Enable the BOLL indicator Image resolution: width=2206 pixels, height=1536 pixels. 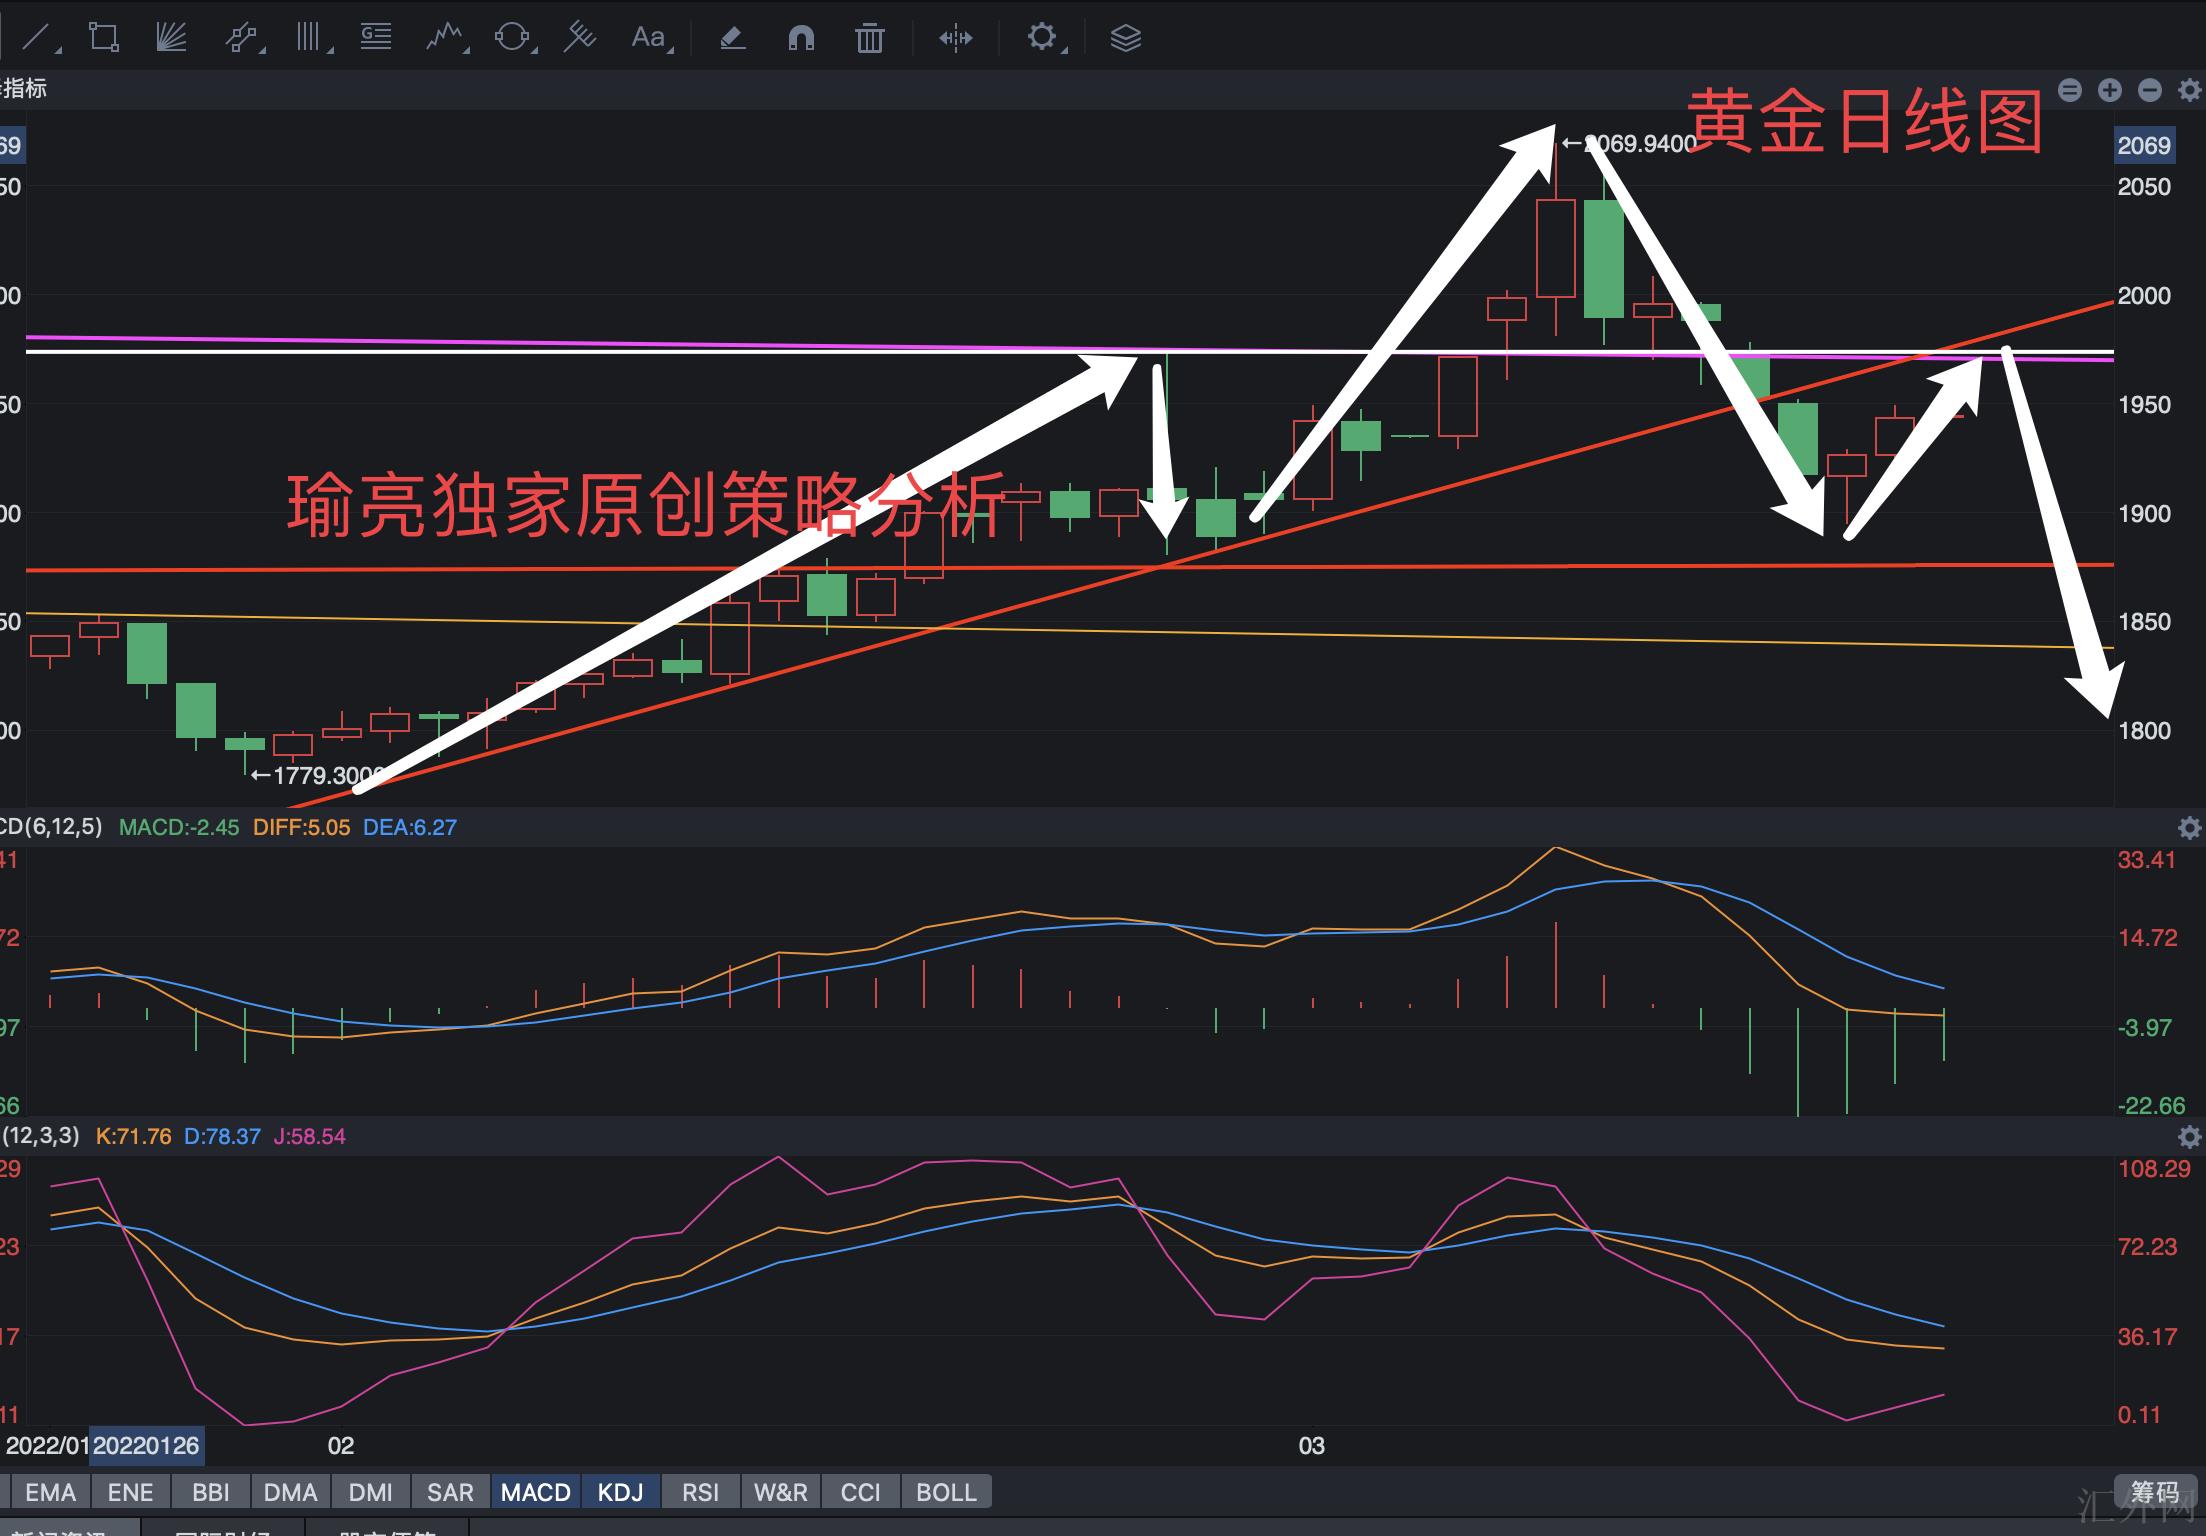(945, 1492)
